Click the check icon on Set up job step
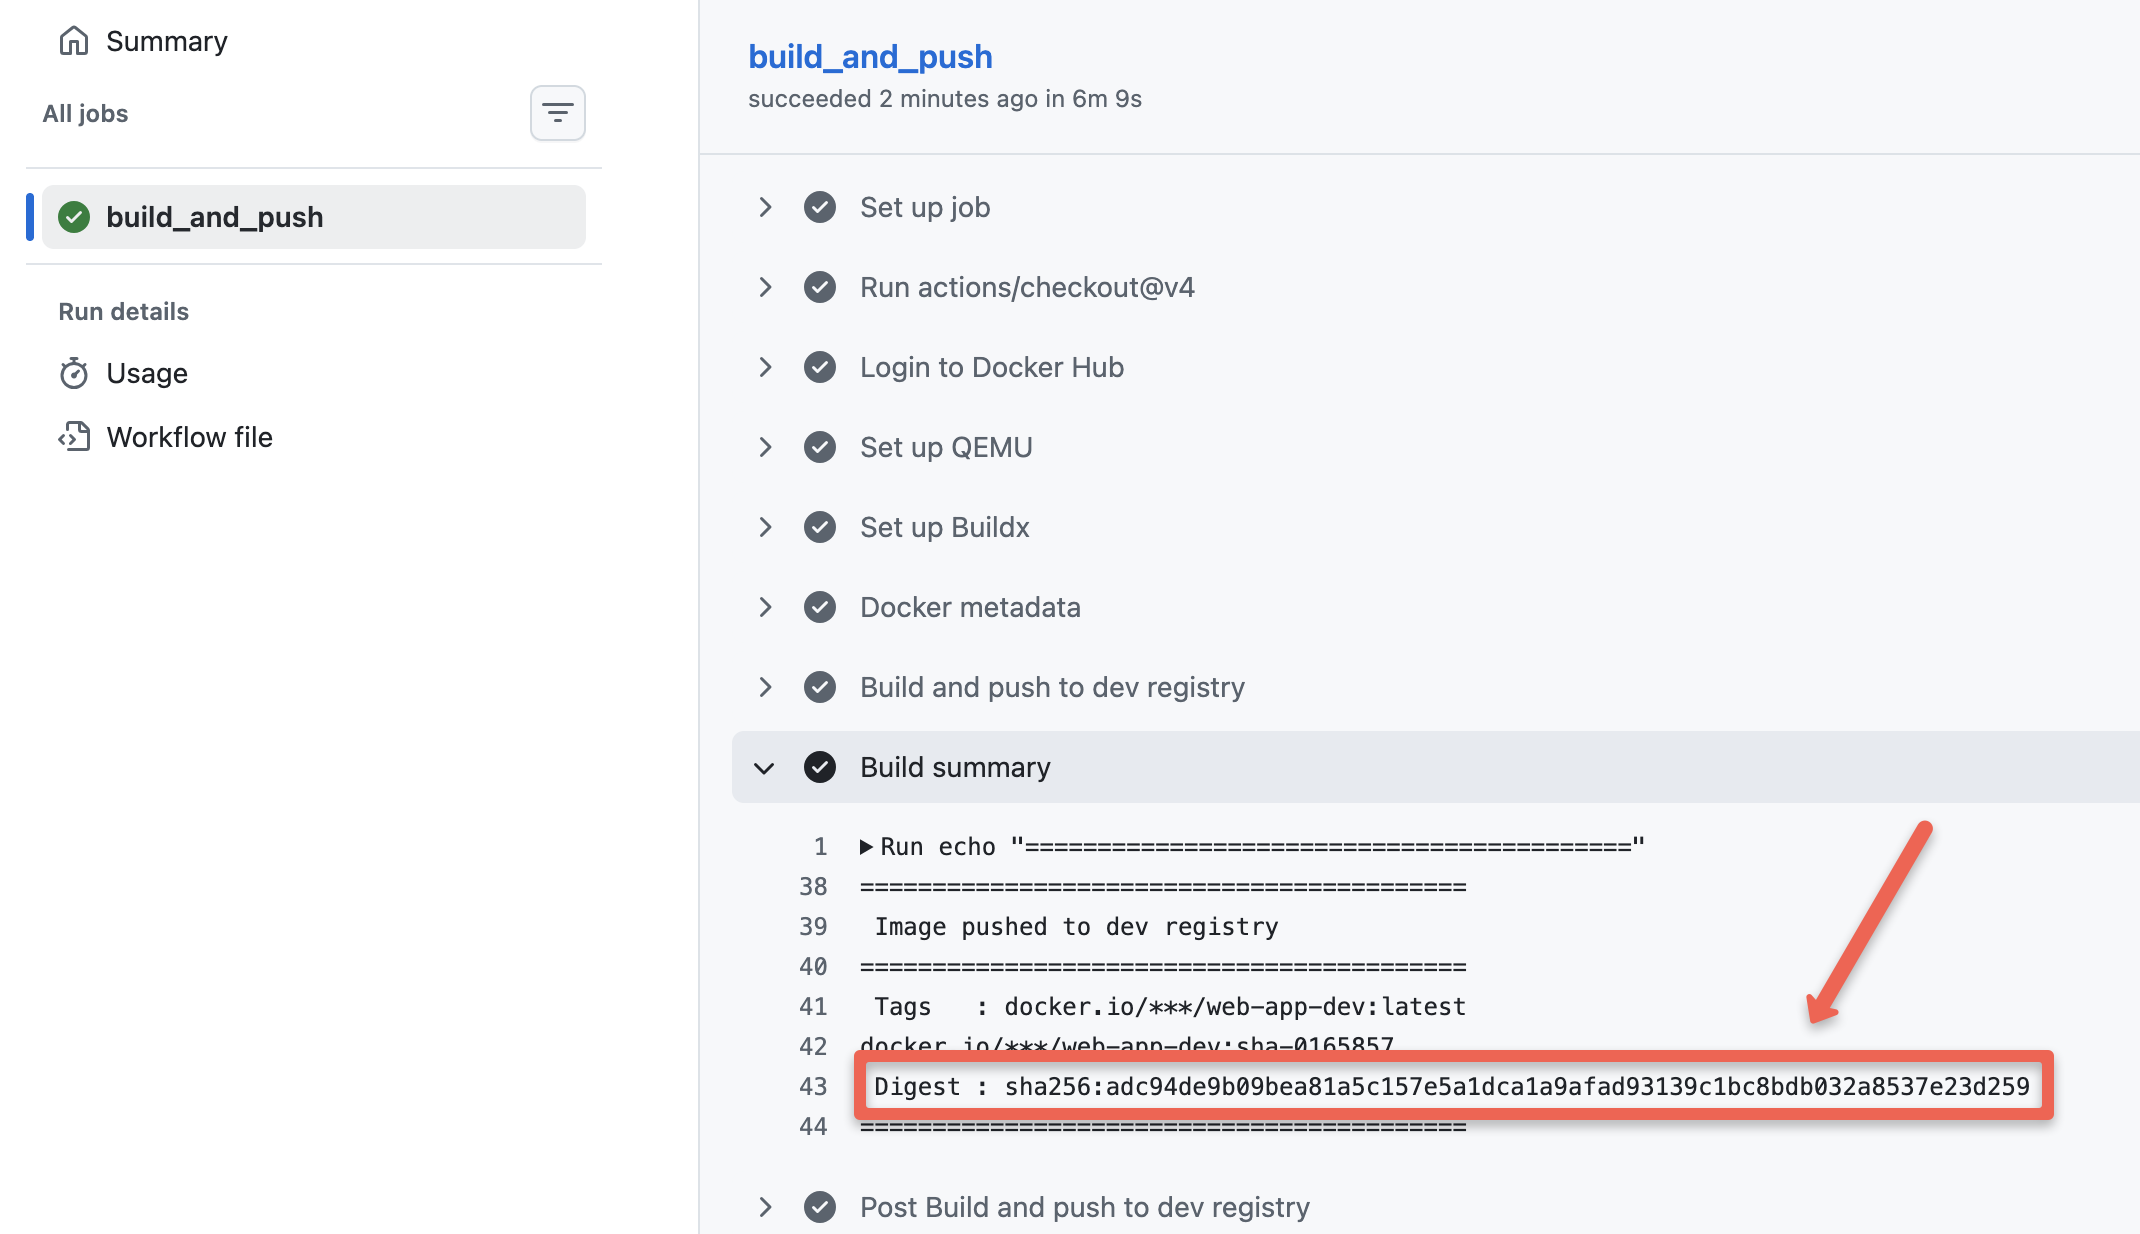The width and height of the screenshot is (2140, 1234). click(x=819, y=207)
